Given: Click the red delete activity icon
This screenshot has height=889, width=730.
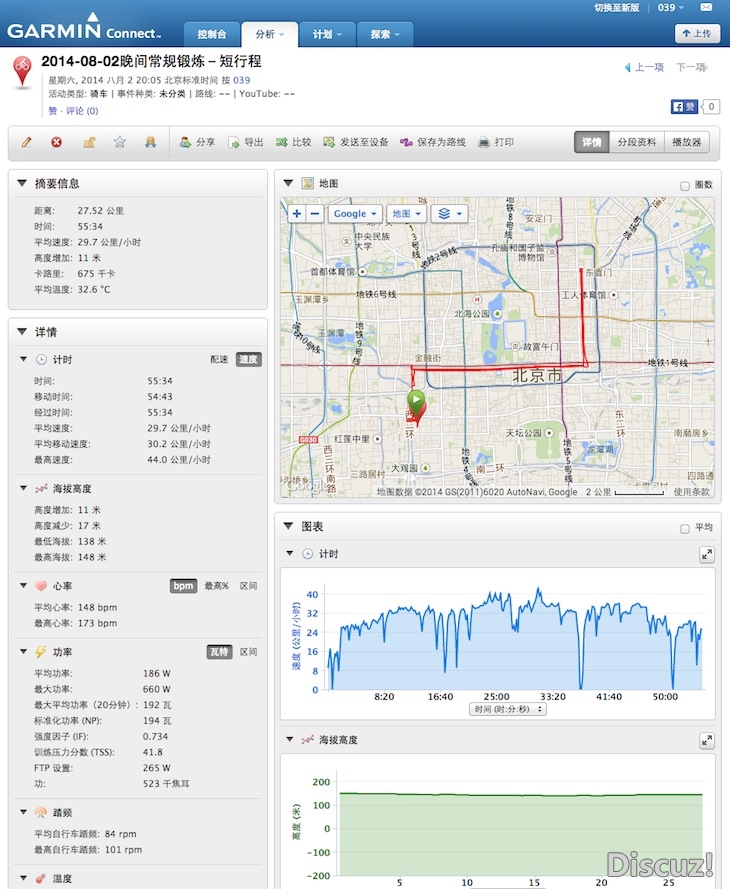Looking at the screenshot, I should click(x=56, y=142).
